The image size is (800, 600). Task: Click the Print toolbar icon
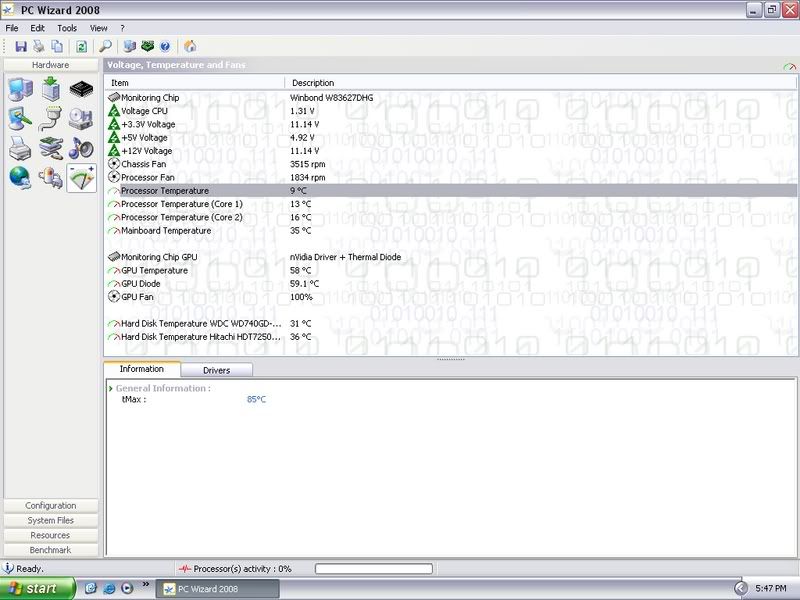point(39,46)
